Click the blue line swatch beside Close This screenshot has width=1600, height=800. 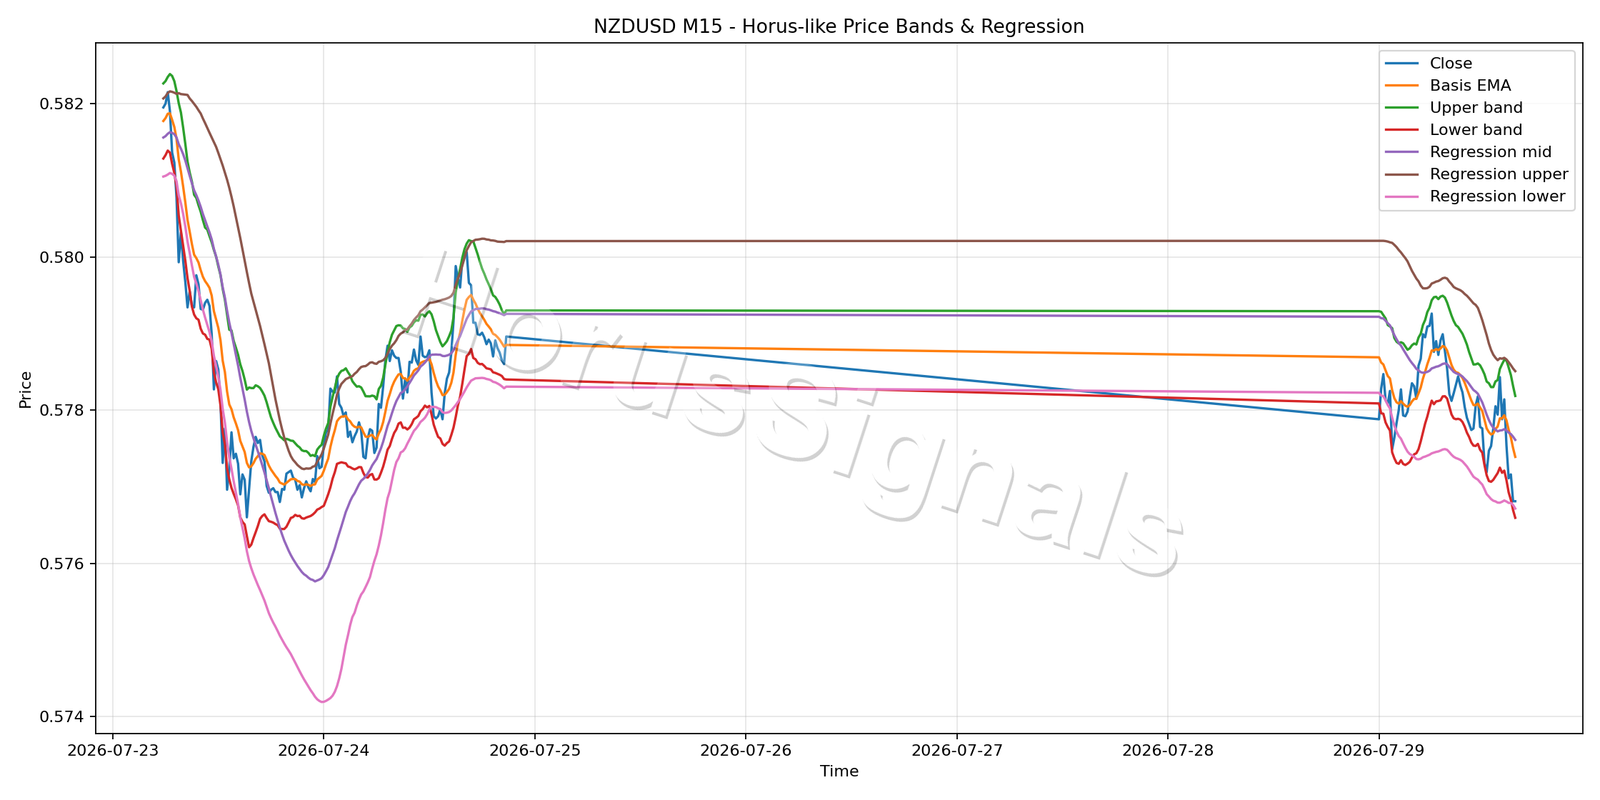(1402, 64)
